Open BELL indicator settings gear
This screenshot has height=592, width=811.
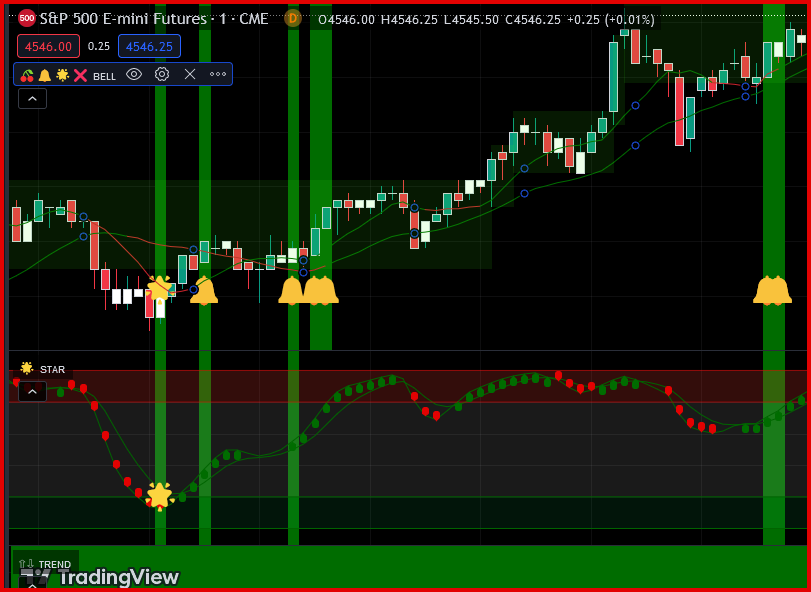162,74
